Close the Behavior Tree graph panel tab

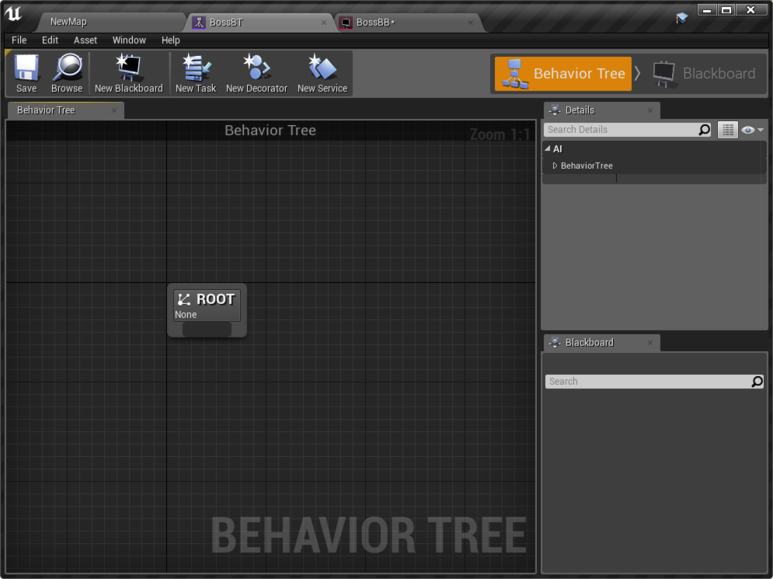point(114,110)
